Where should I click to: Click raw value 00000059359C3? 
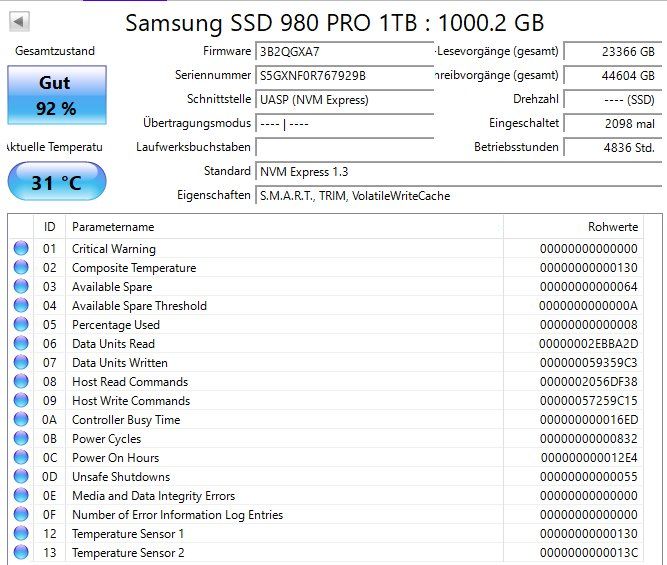589,363
